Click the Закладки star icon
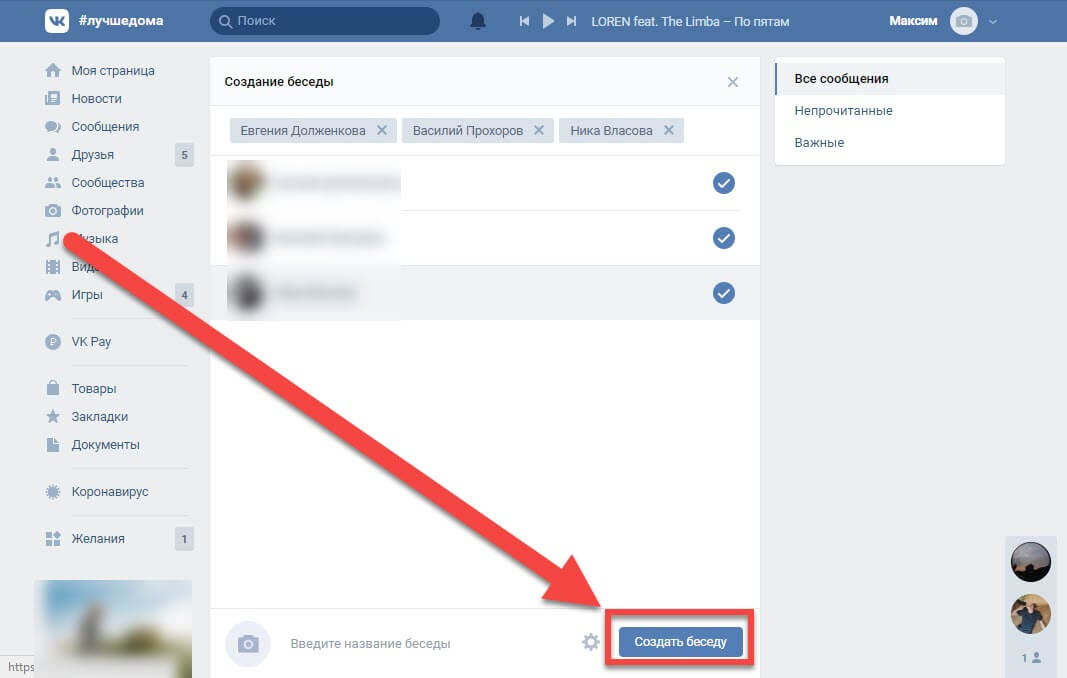The image size is (1067, 678). (52, 416)
